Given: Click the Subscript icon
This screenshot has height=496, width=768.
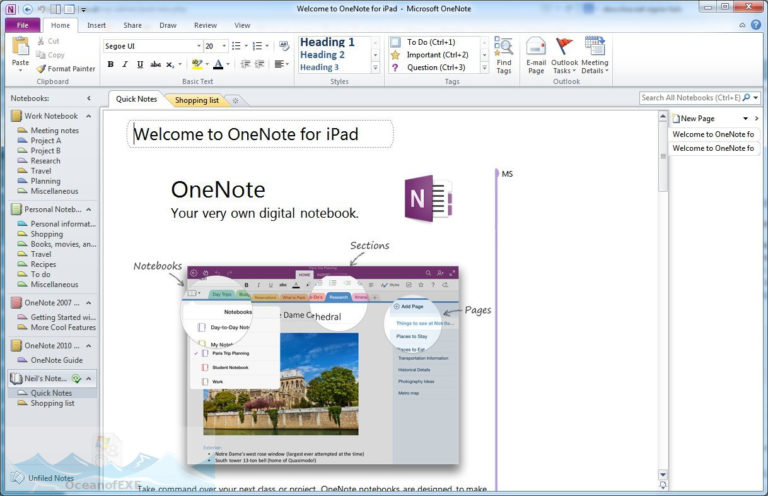Looking at the screenshot, I should (170, 64).
